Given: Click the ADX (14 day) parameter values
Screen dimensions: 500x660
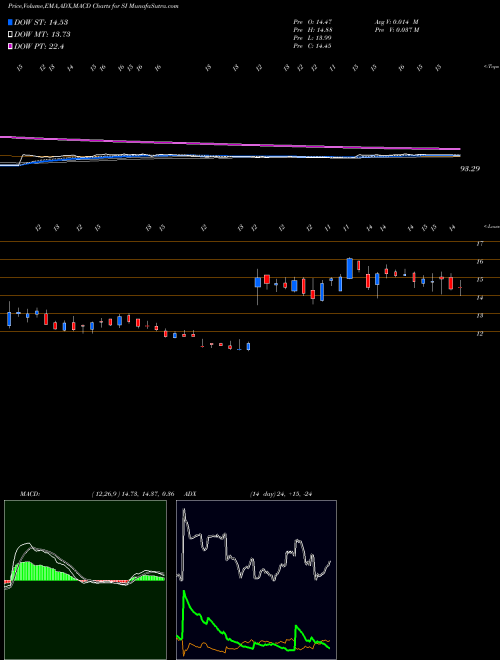Looking at the screenshot, I should [x=280, y=494].
